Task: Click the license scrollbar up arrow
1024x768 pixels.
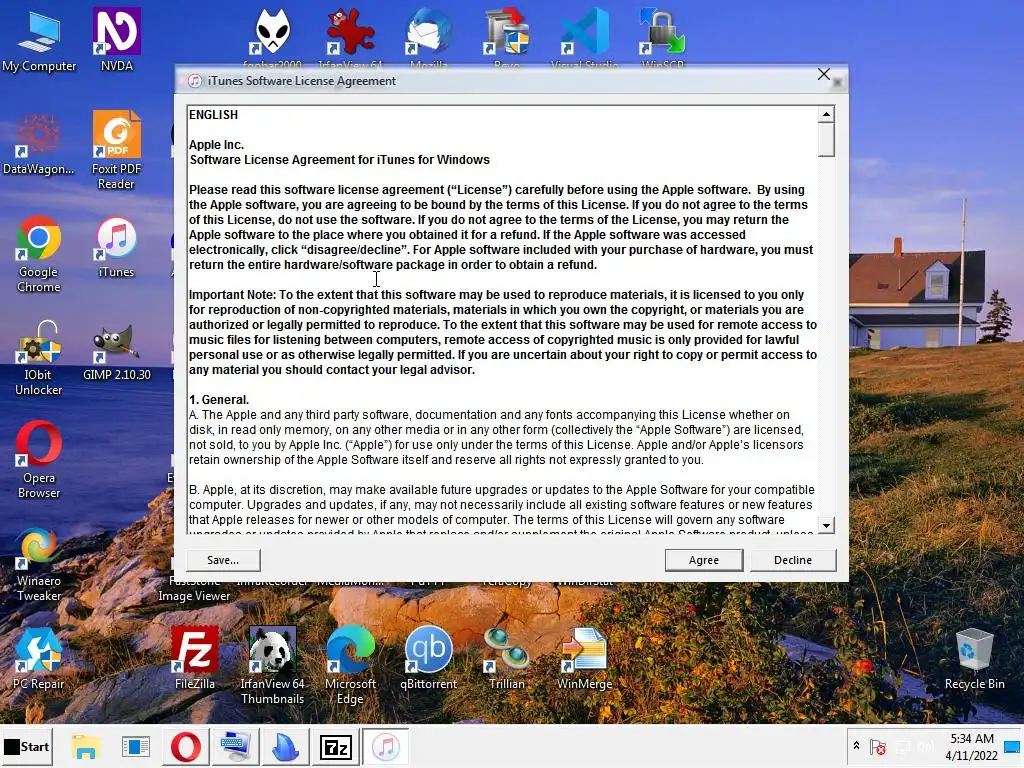Action: tap(826, 114)
